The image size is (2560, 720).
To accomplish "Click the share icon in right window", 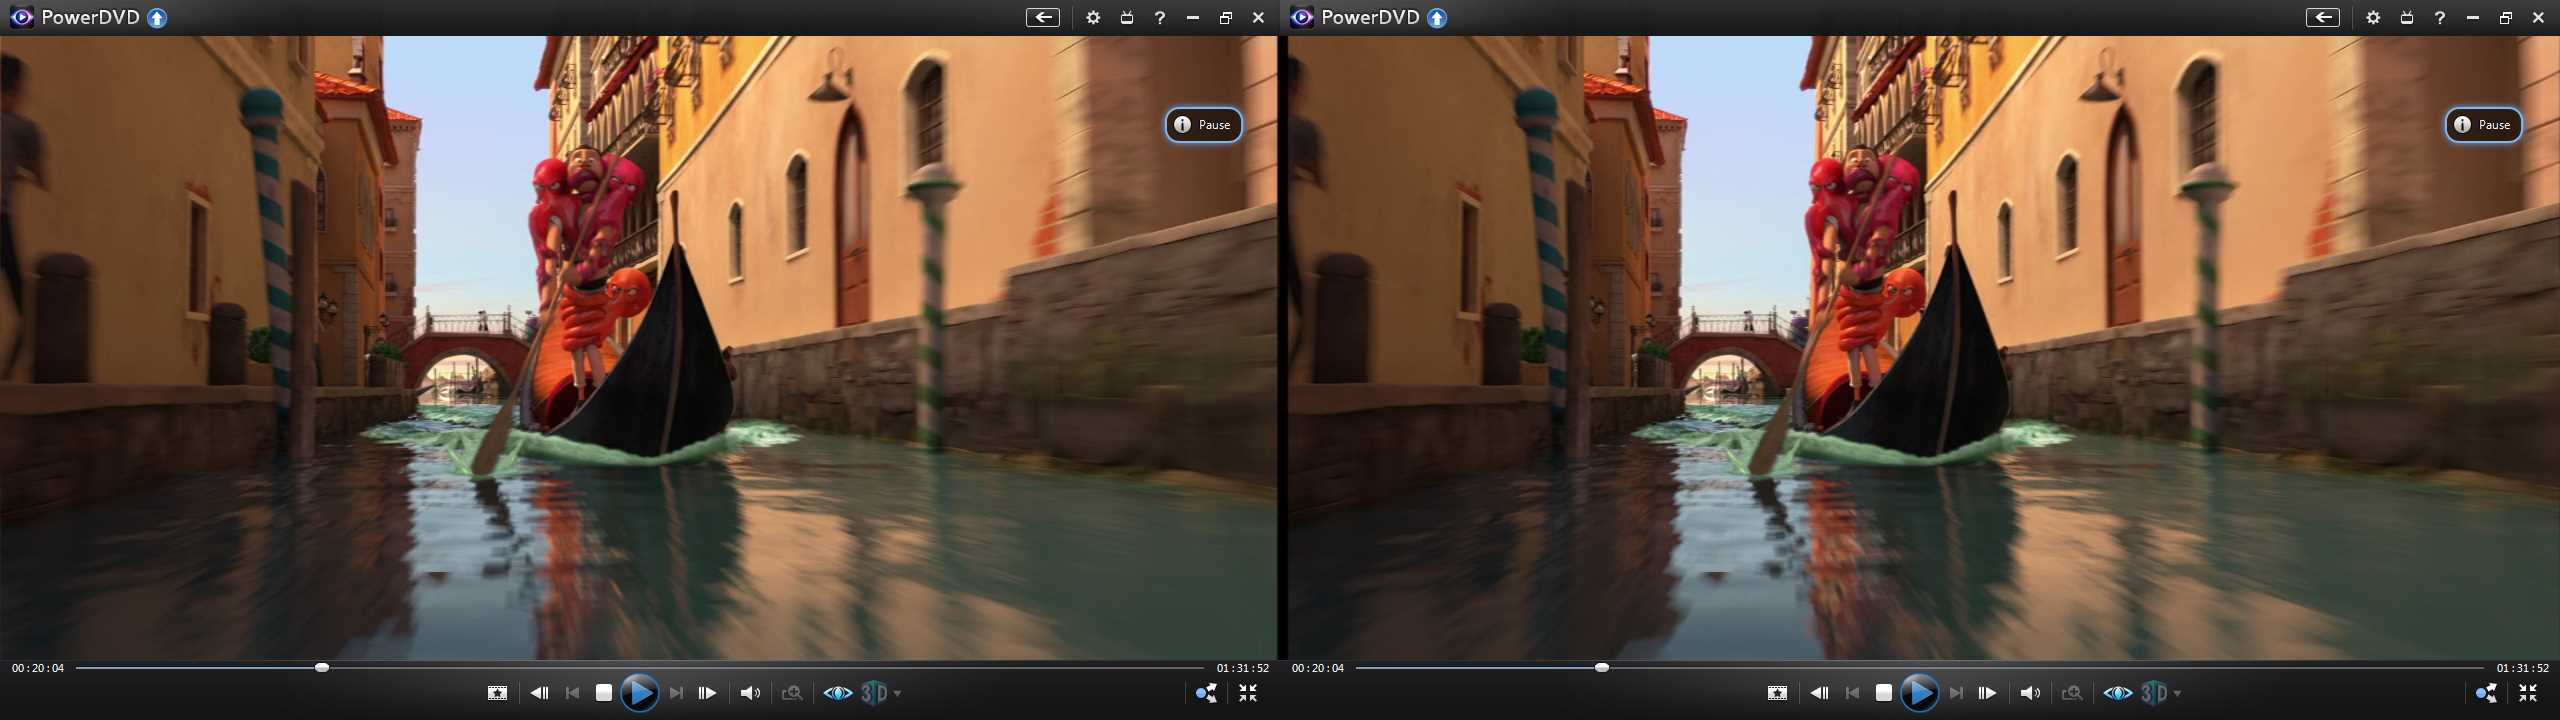I will pyautogui.click(x=2486, y=693).
